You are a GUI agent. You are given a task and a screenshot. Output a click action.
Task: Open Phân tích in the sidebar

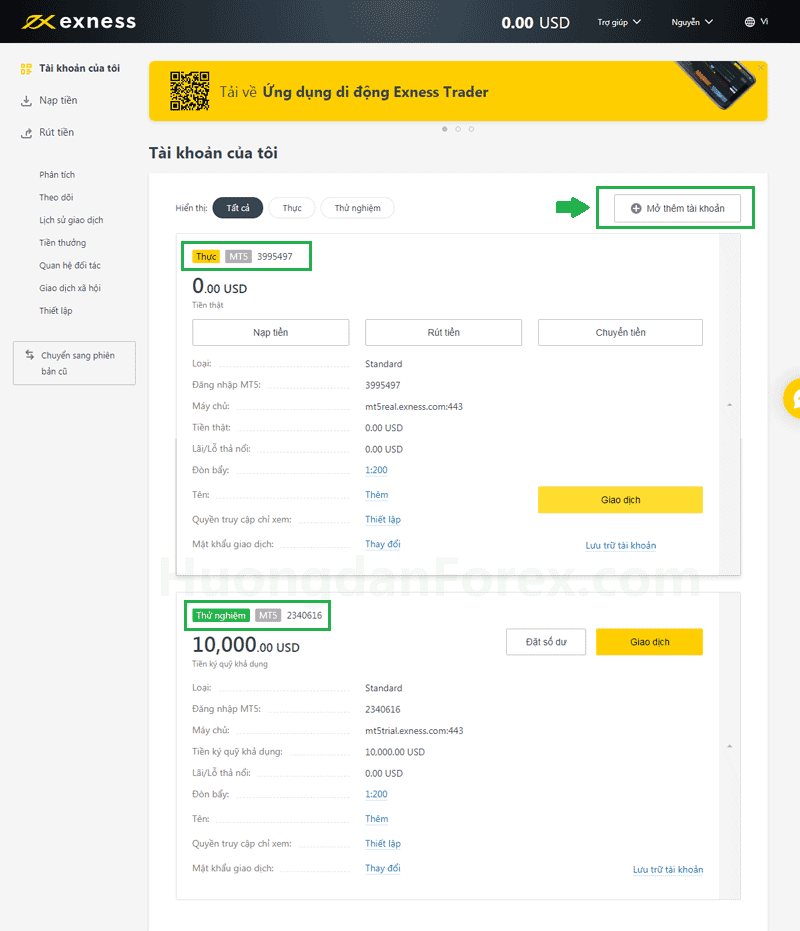57,175
